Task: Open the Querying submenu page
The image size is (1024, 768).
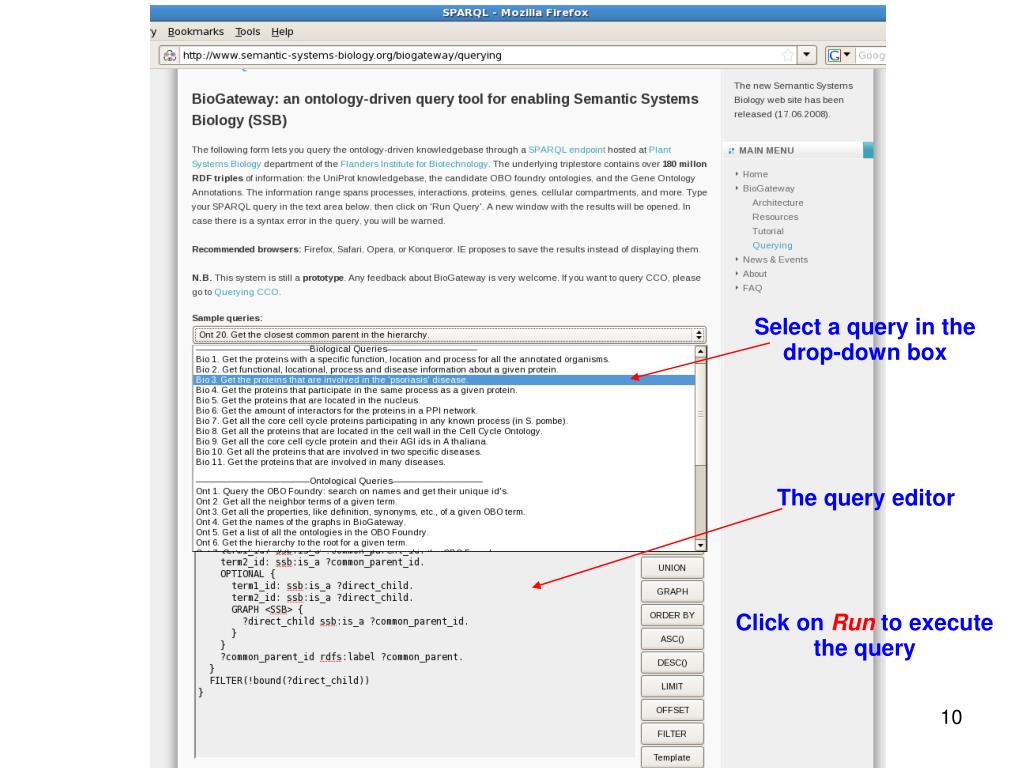Action: [x=772, y=246]
